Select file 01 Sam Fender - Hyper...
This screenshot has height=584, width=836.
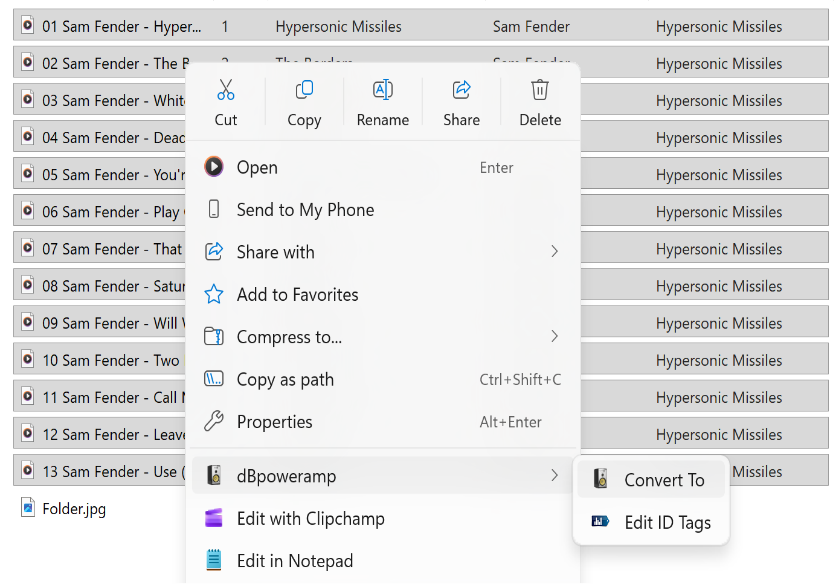(x=122, y=27)
